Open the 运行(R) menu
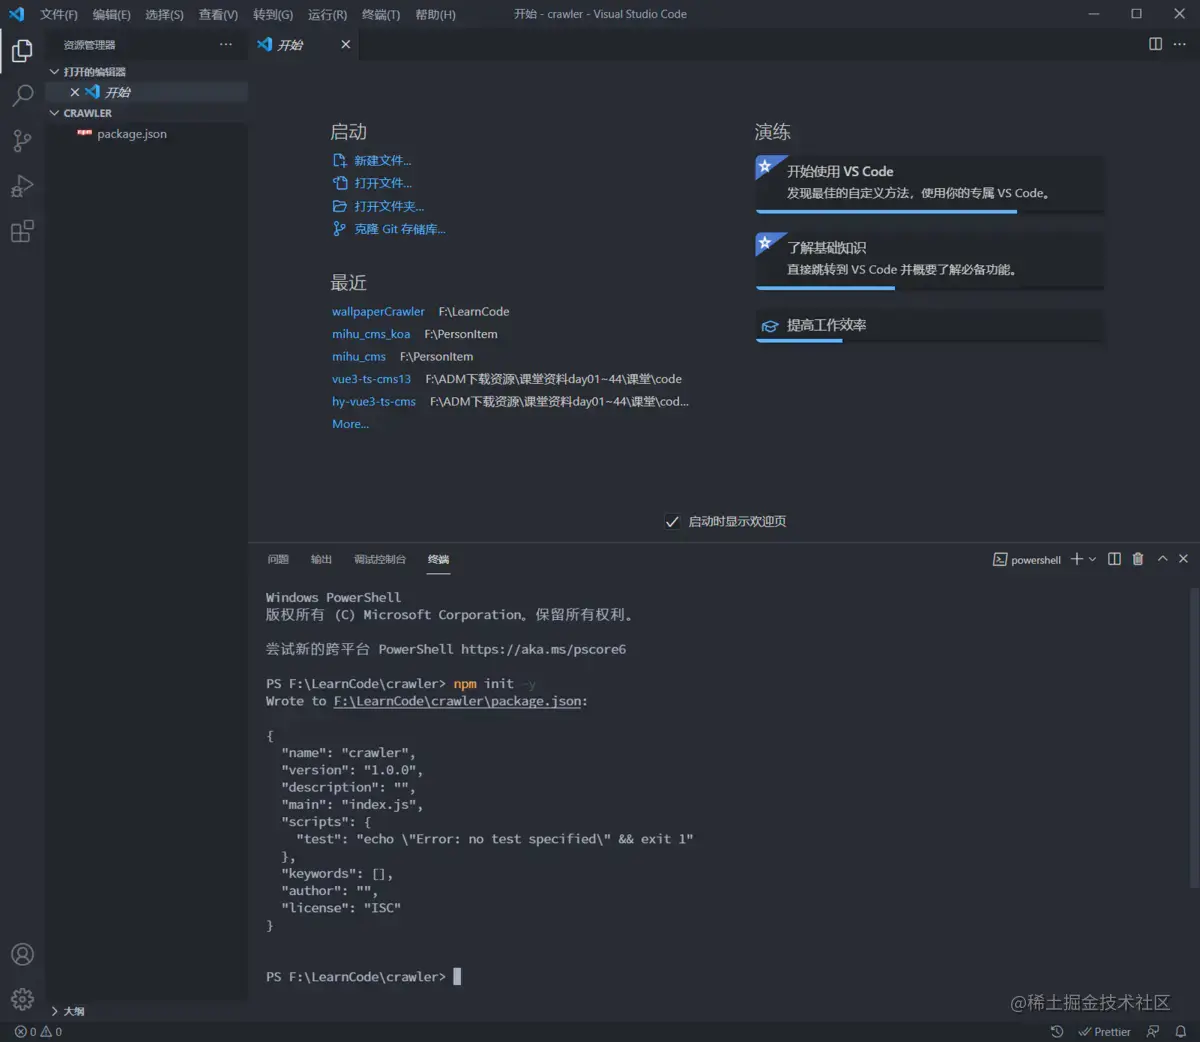Screen dimensions: 1200x1042 327,15
